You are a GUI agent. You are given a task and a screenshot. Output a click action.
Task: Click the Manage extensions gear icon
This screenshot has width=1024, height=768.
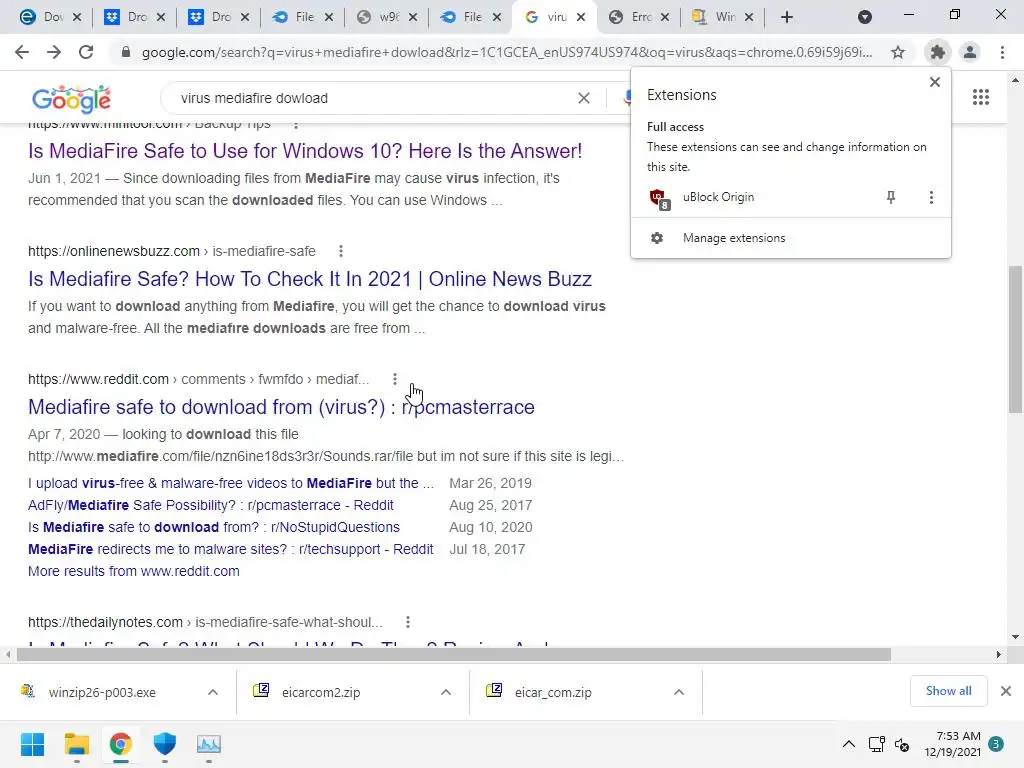pos(657,238)
